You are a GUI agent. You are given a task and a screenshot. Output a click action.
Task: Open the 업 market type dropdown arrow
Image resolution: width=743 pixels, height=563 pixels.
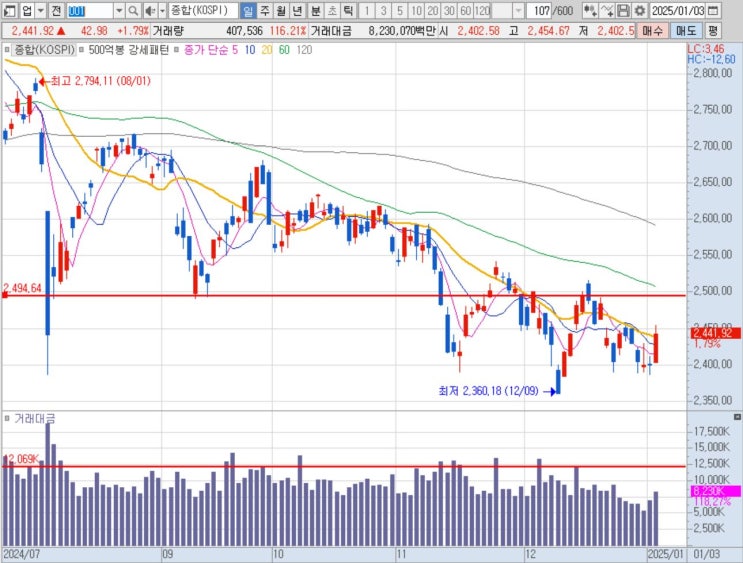(41, 10)
